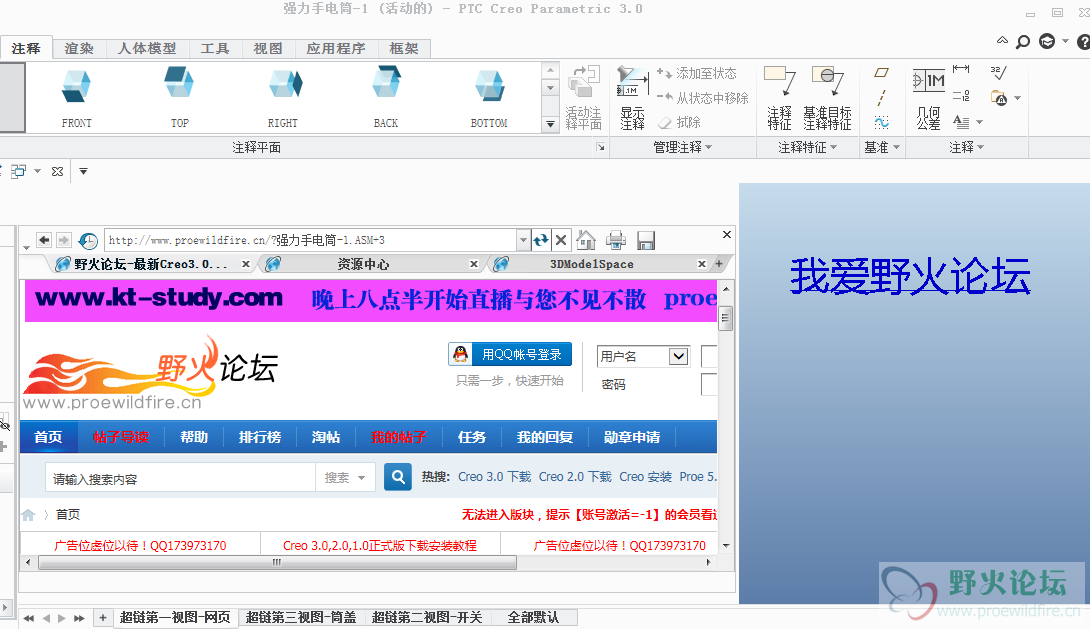1090x629 pixels.
Task: Refresh the embedded browser page
Action: click(541, 240)
